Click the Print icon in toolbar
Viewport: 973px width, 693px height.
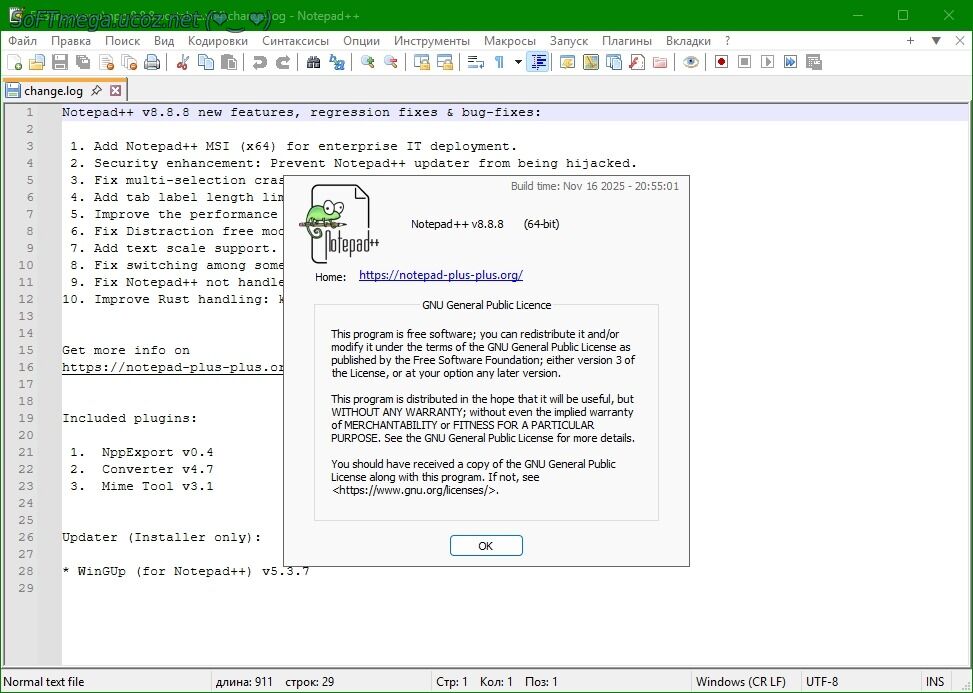[x=152, y=62]
